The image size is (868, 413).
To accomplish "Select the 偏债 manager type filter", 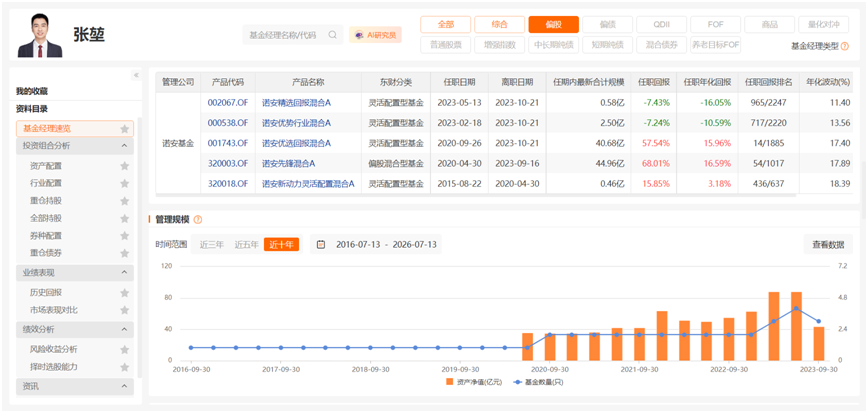I will [607, 24].
